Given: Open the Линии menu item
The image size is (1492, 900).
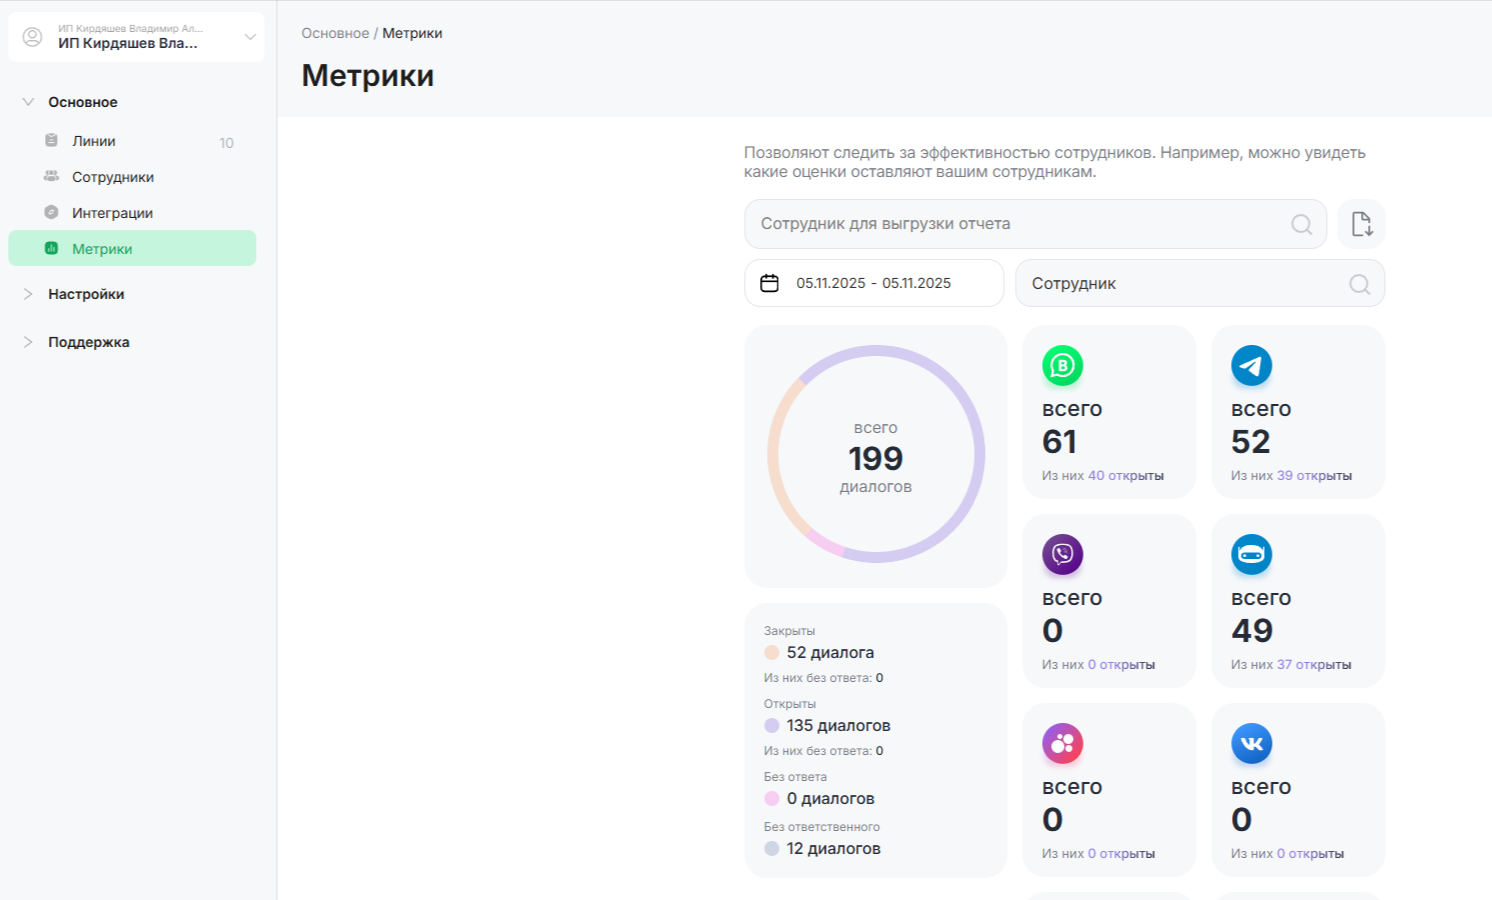Looking at the screenshot, I should pyautogui.click(x=94, y=141).
